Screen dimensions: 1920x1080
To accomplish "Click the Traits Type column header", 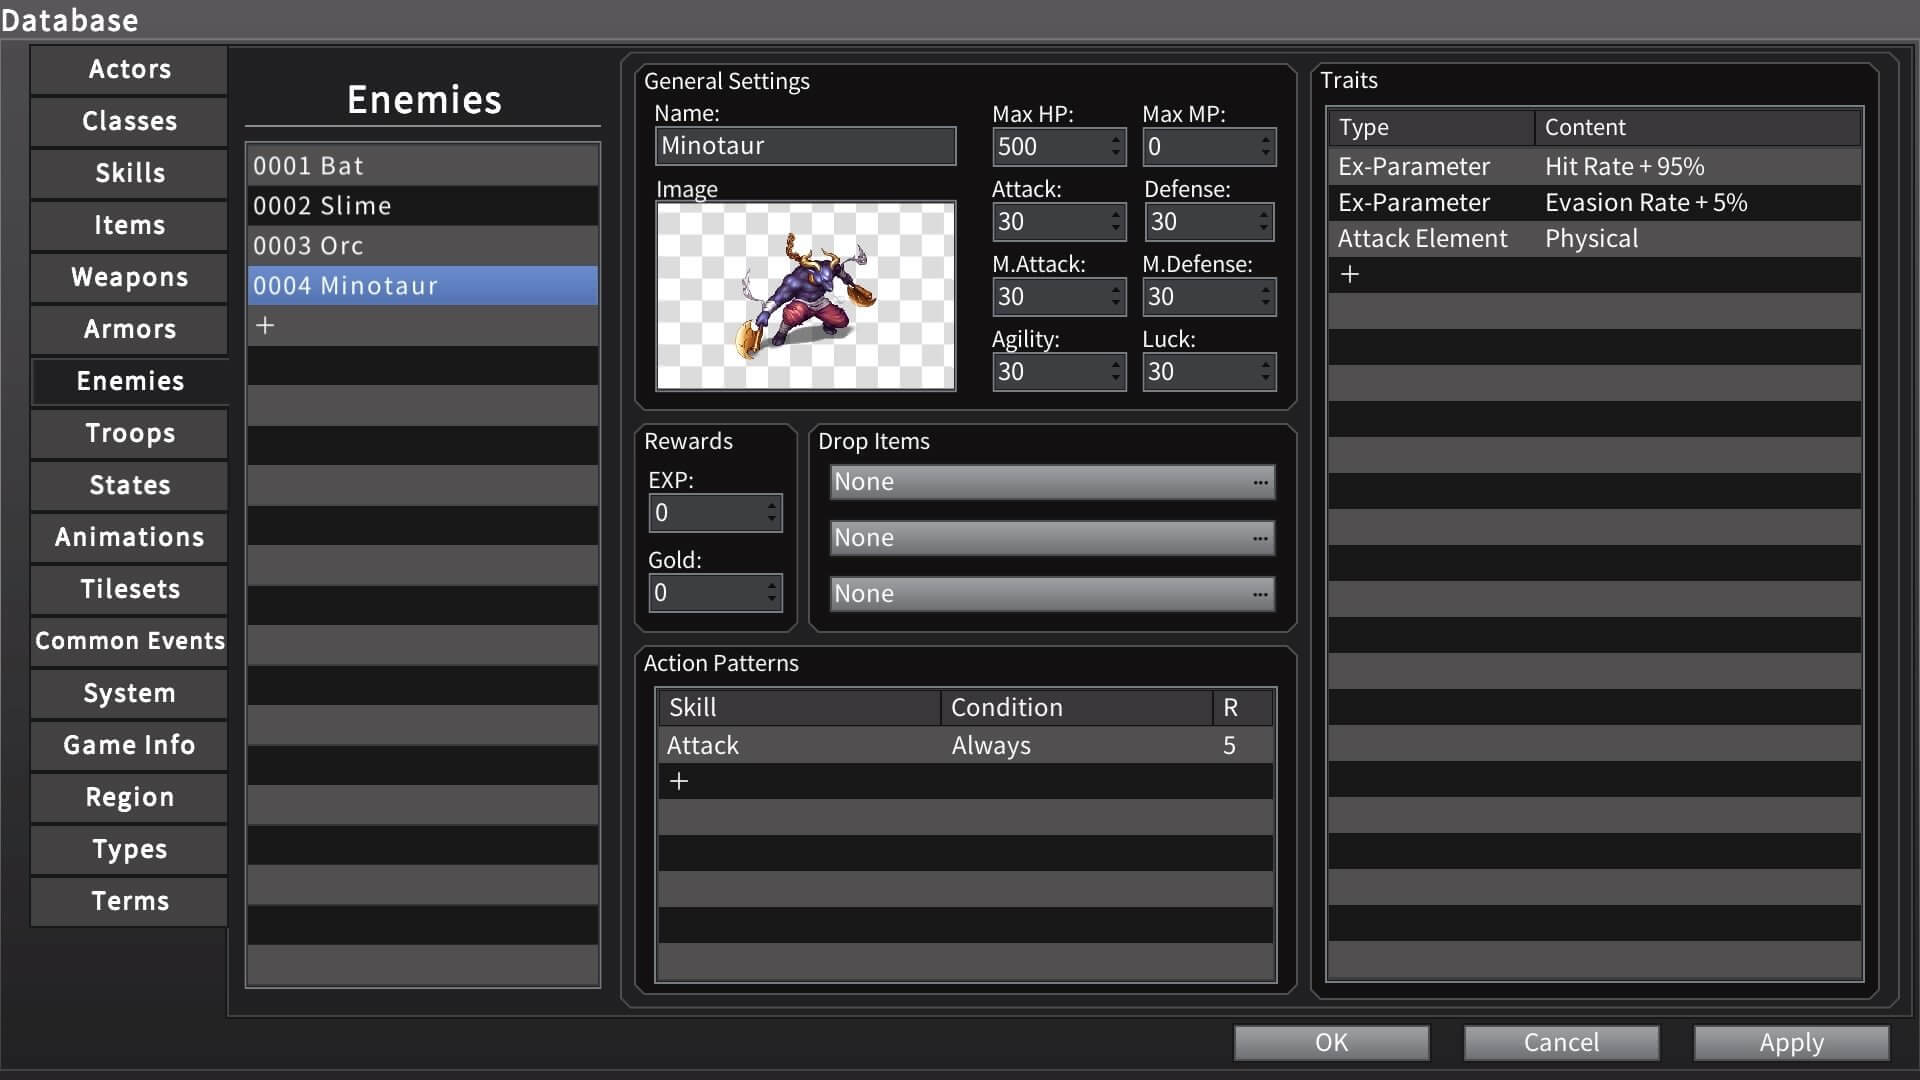I will pyautogui.click(x=1431, y=128).
